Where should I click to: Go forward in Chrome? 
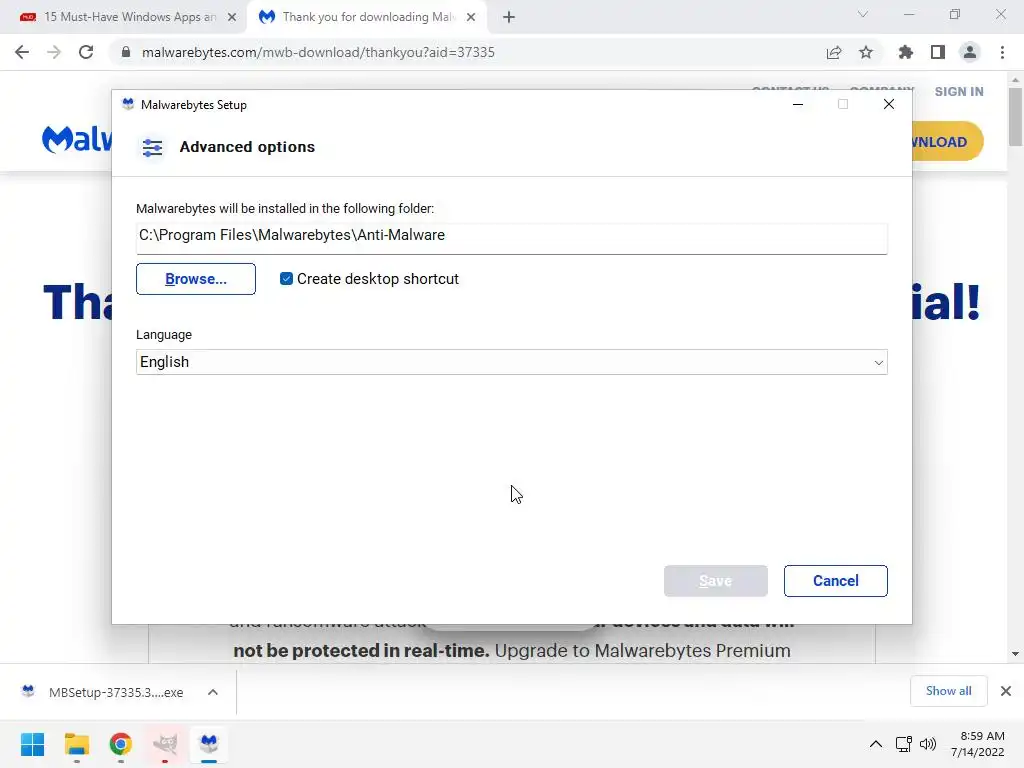pos(54,52)
